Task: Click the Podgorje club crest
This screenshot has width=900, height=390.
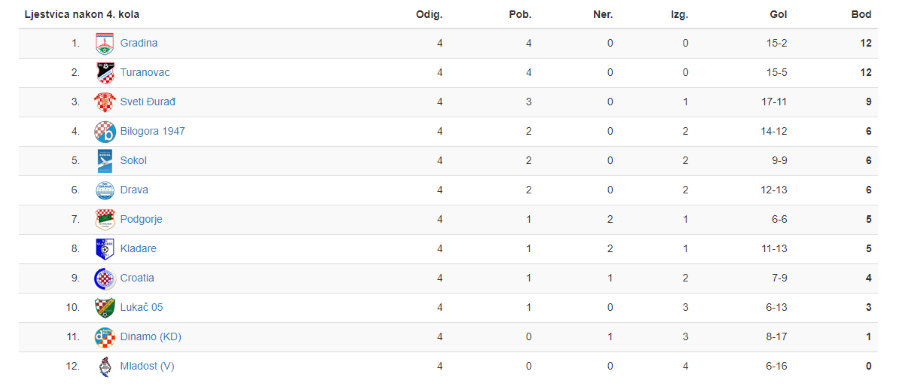Action: click(x=104, y=219)
